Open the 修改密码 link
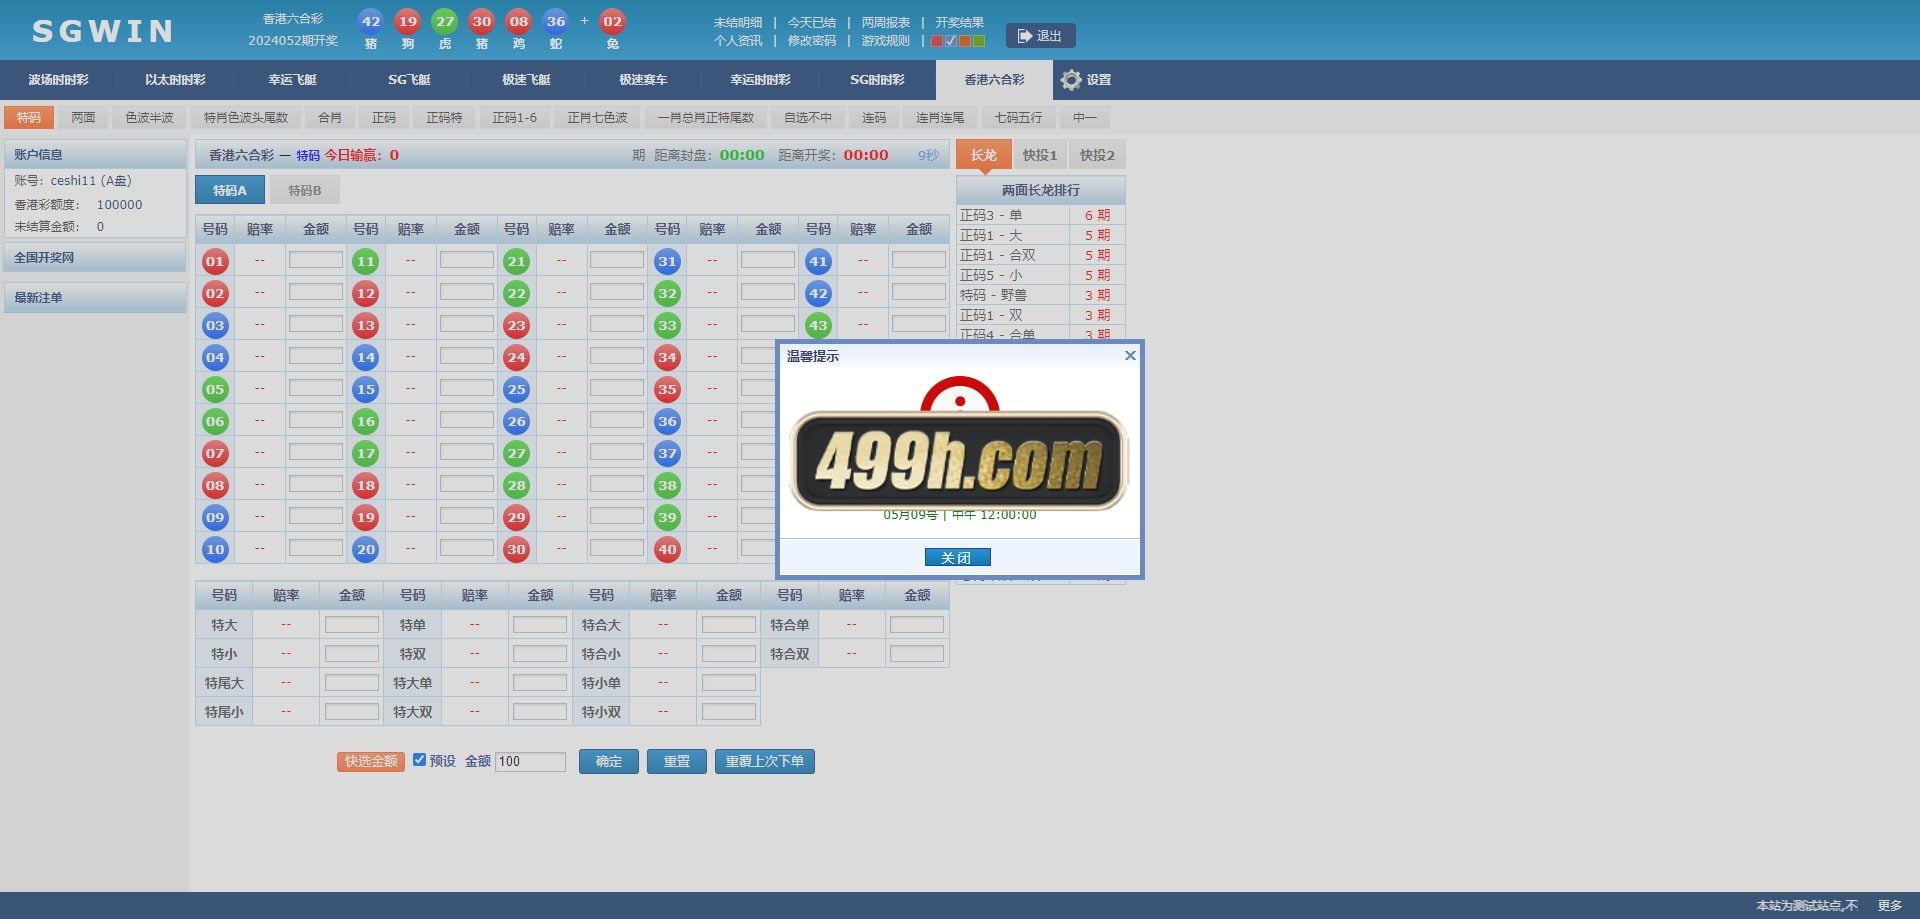 click(812, 41)
